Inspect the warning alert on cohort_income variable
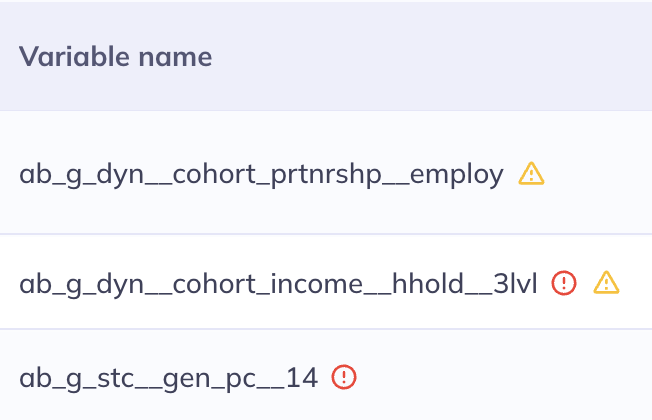The width and height of the screenshot is (652, 420). click(606, 283)
